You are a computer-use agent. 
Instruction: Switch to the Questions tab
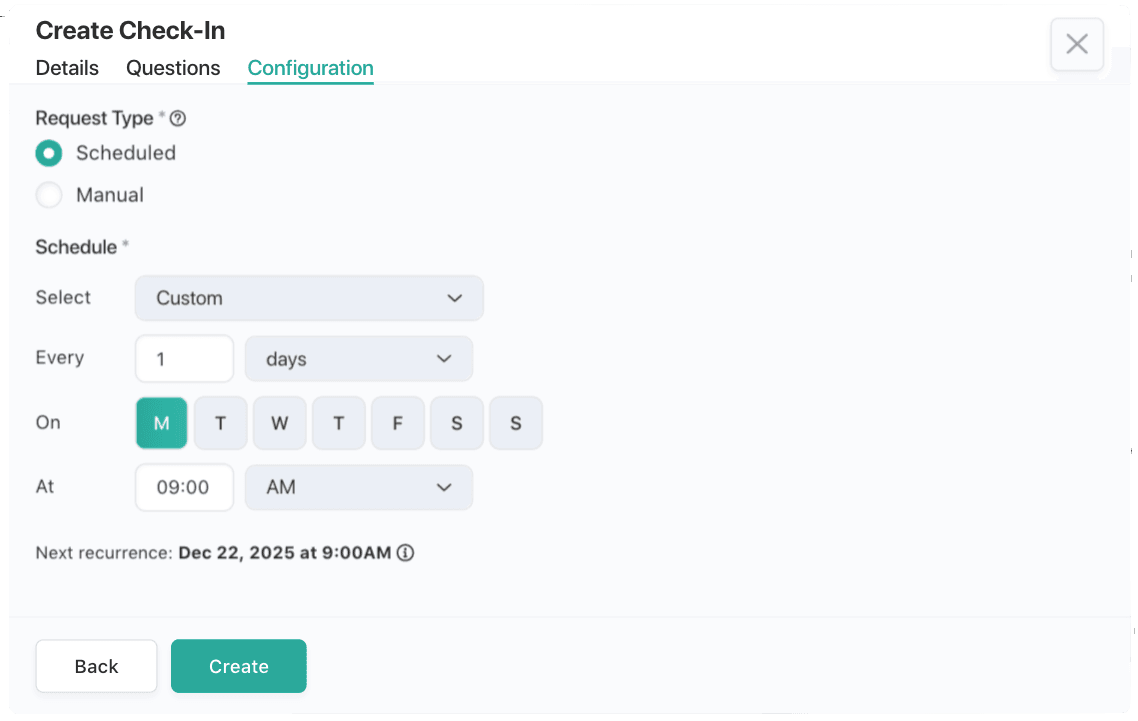pyautogui.click(x=172, y=68)
